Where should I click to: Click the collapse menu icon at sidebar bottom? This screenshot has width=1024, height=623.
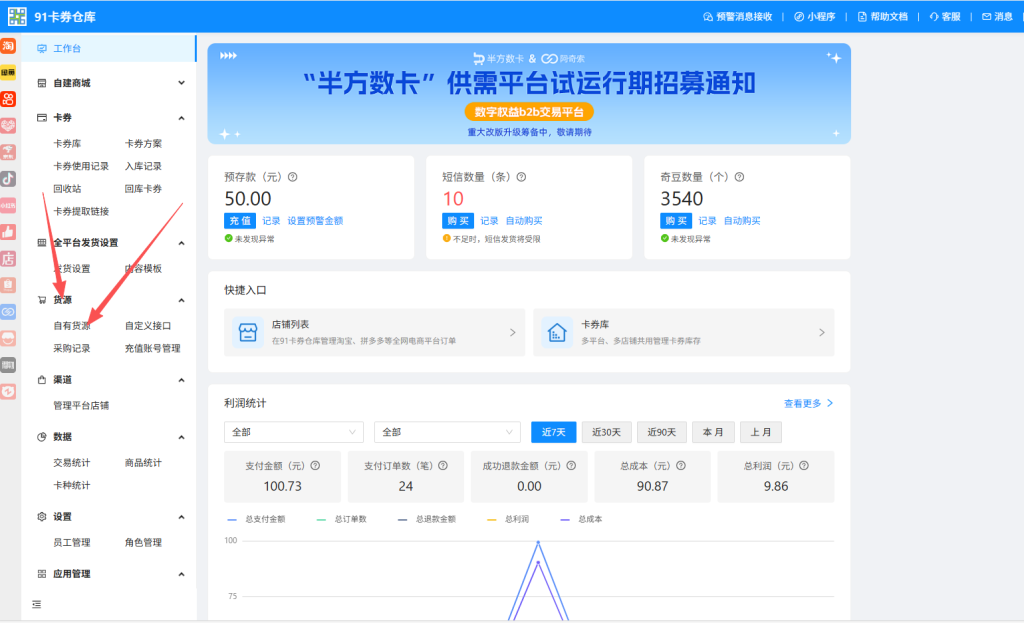click(37, 604)
